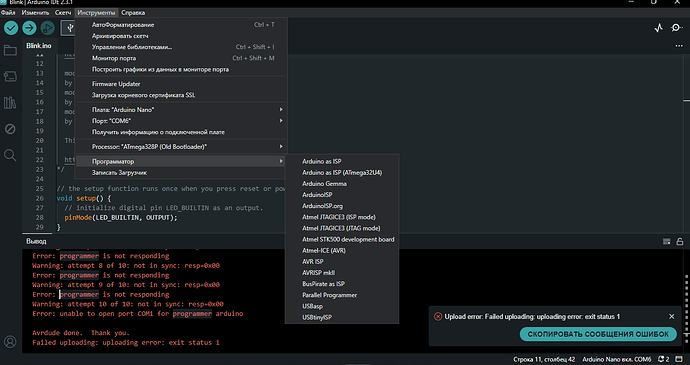Open the Serial Monitor icon at top right

[x=676, y=28]
